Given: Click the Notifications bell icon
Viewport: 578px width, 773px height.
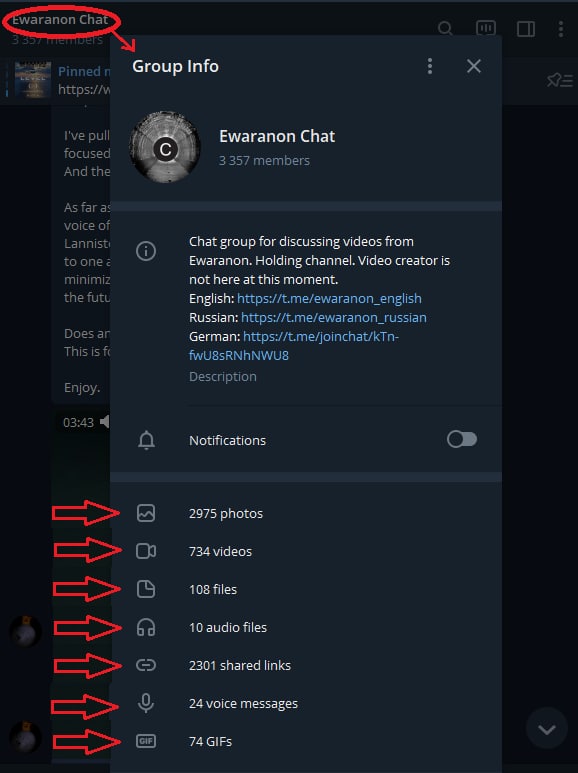Looking at the screenshot, I should click(x=146, y=440).
